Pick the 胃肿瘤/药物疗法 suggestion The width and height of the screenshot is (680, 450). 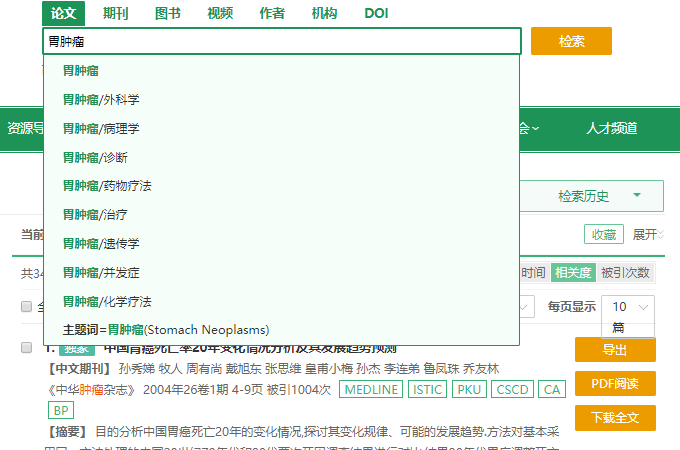(x=106, y=186)
